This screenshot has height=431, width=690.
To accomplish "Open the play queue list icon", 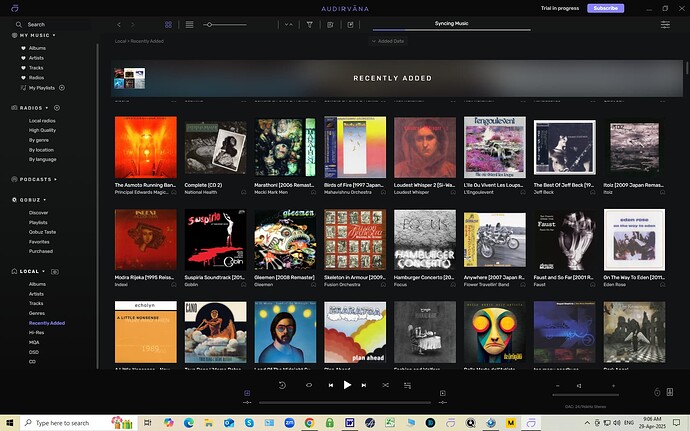I will tap(407, 386).
